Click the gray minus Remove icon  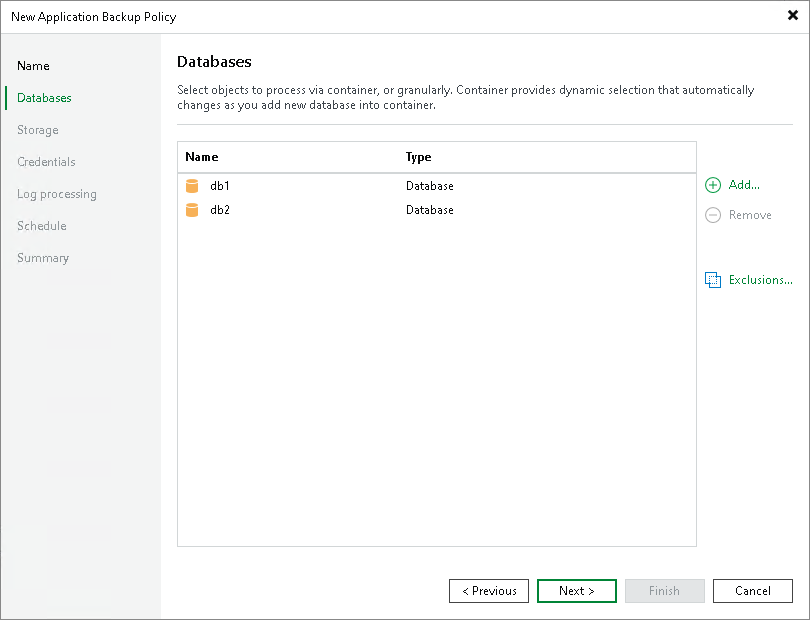click(x=712, y=215)
